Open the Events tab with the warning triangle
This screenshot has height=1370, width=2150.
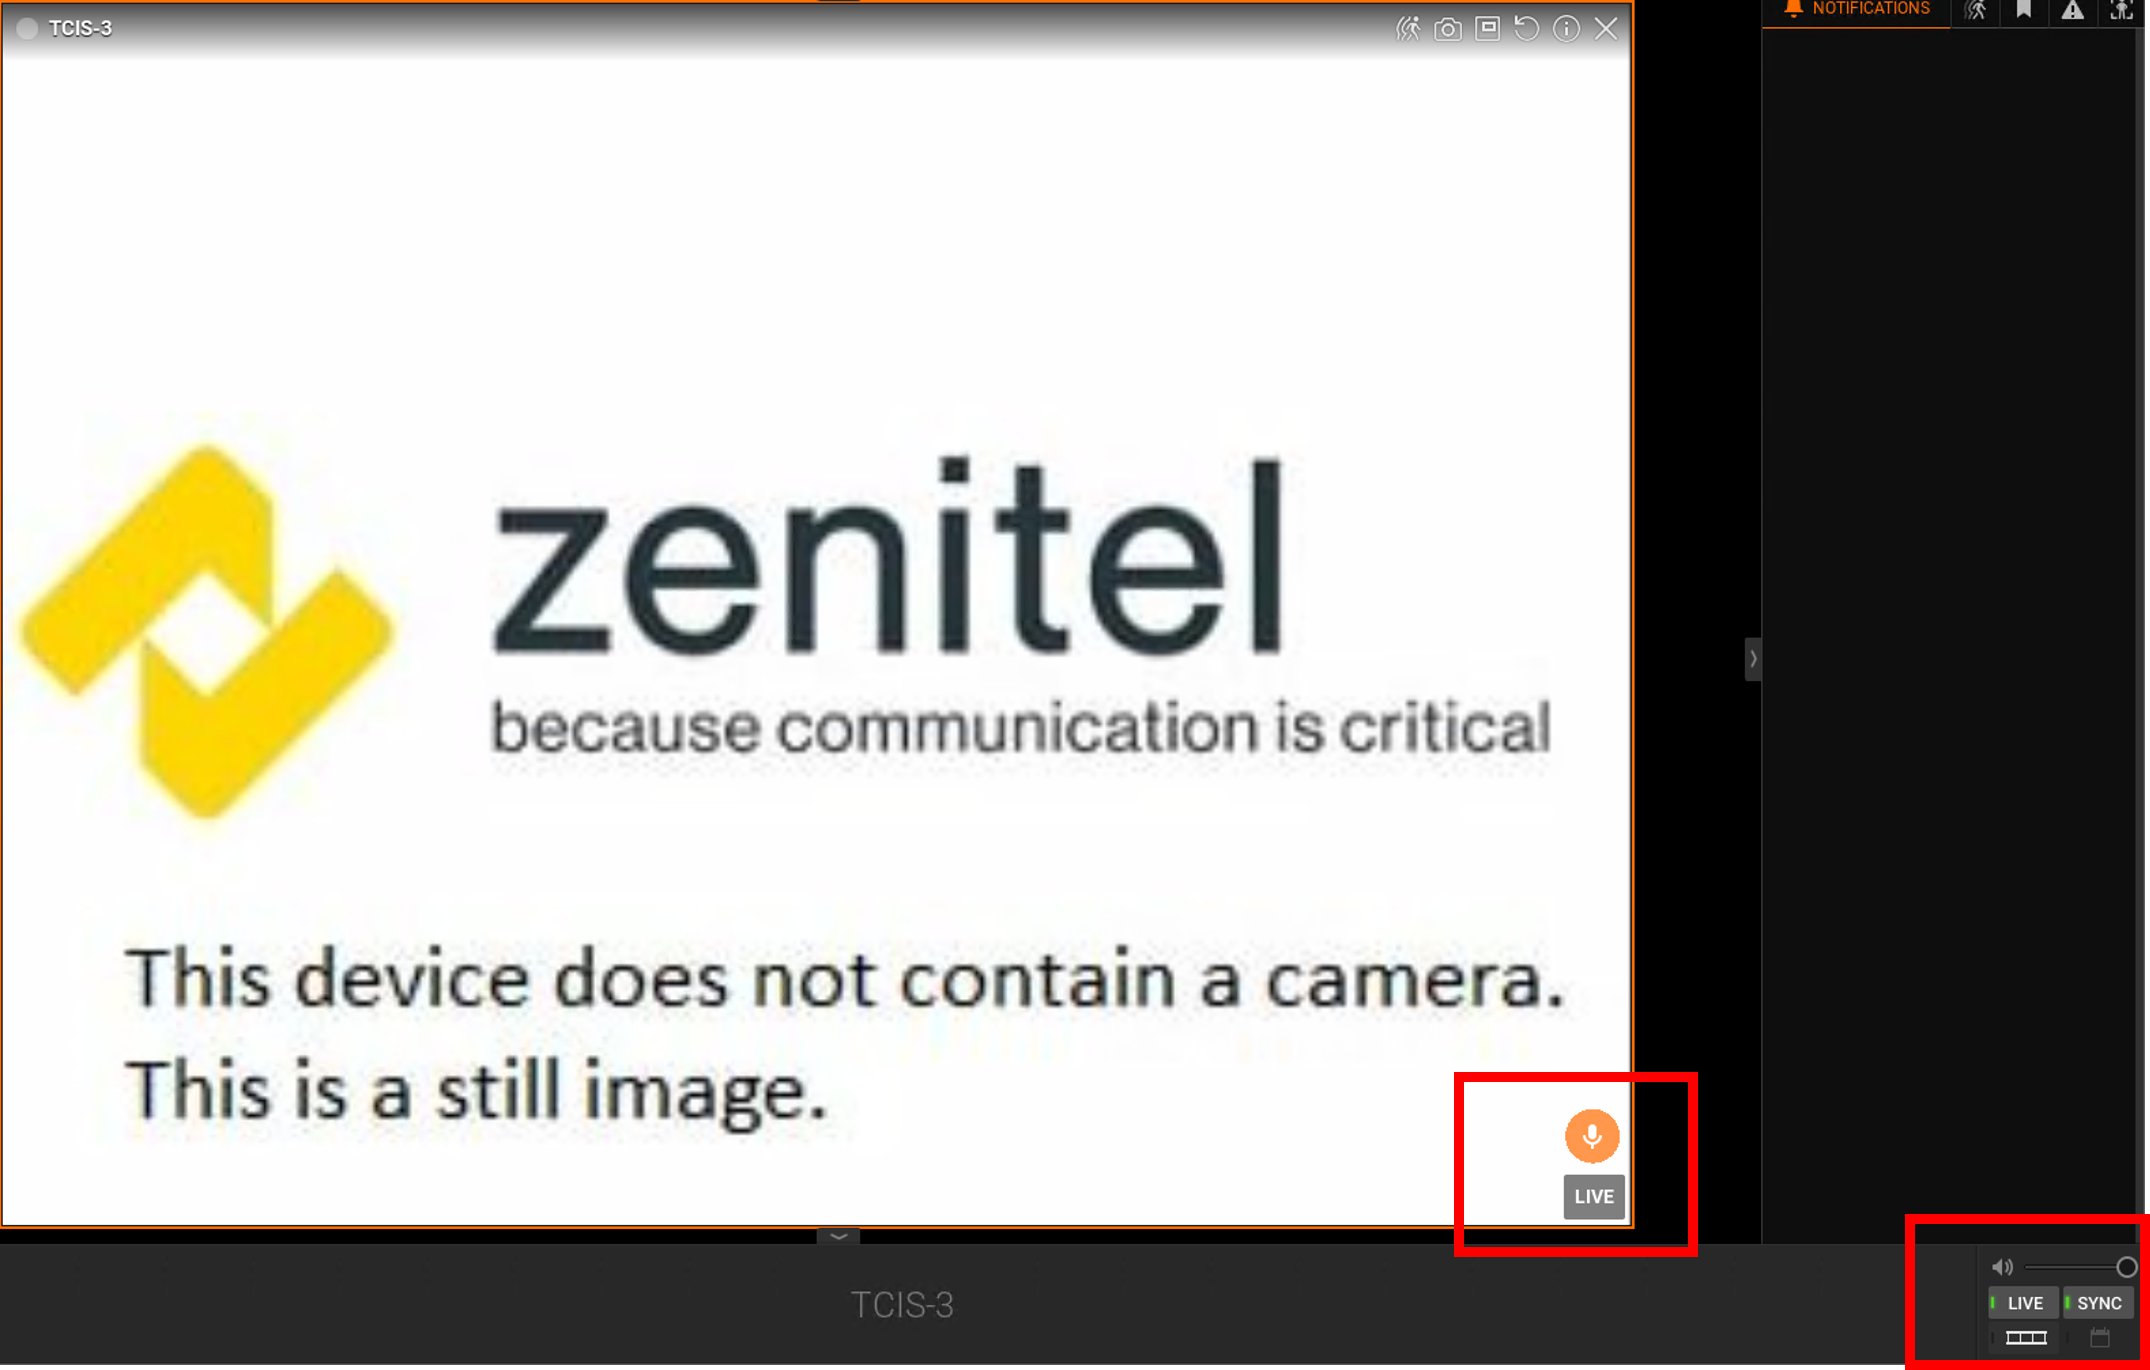(x=2073, y=11)
